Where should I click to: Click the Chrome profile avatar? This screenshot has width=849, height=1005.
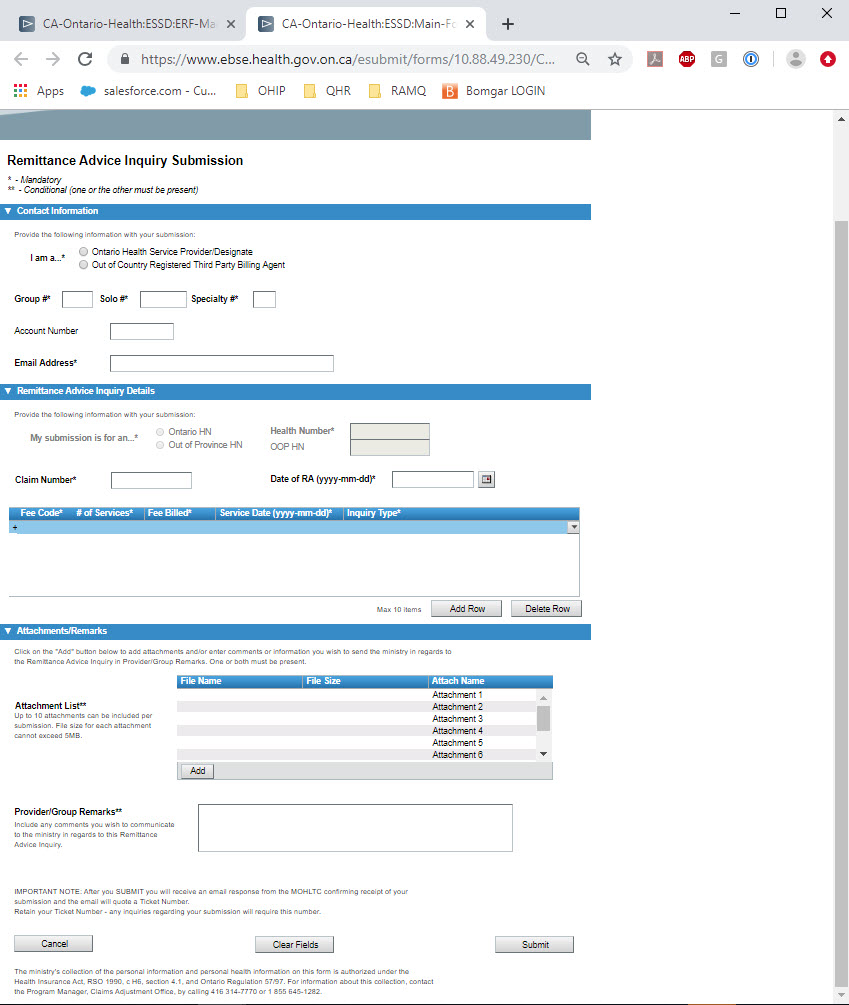(x=795, y=59)
